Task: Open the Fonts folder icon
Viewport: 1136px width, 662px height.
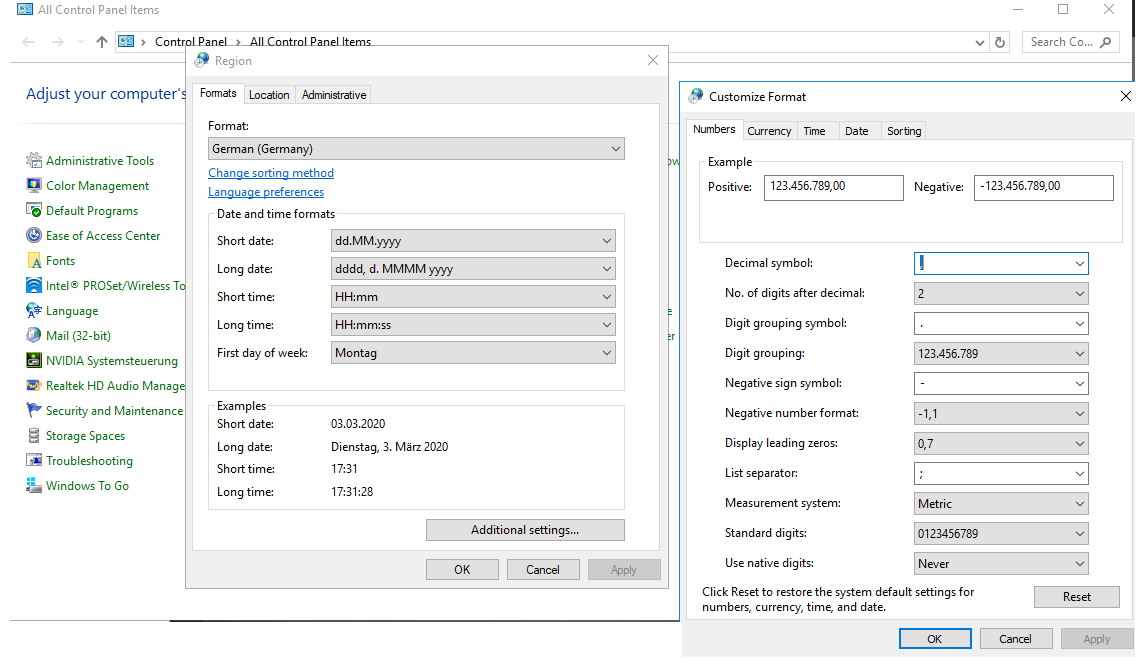Action: [x=35, y=261]
